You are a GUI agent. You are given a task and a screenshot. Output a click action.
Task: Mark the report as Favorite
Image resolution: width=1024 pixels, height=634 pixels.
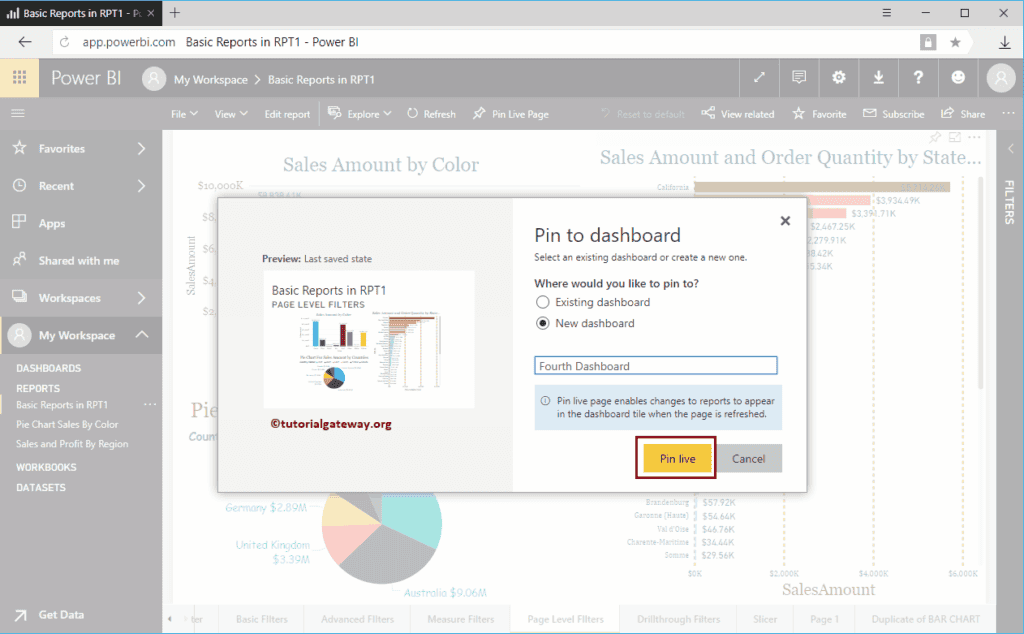819,113
